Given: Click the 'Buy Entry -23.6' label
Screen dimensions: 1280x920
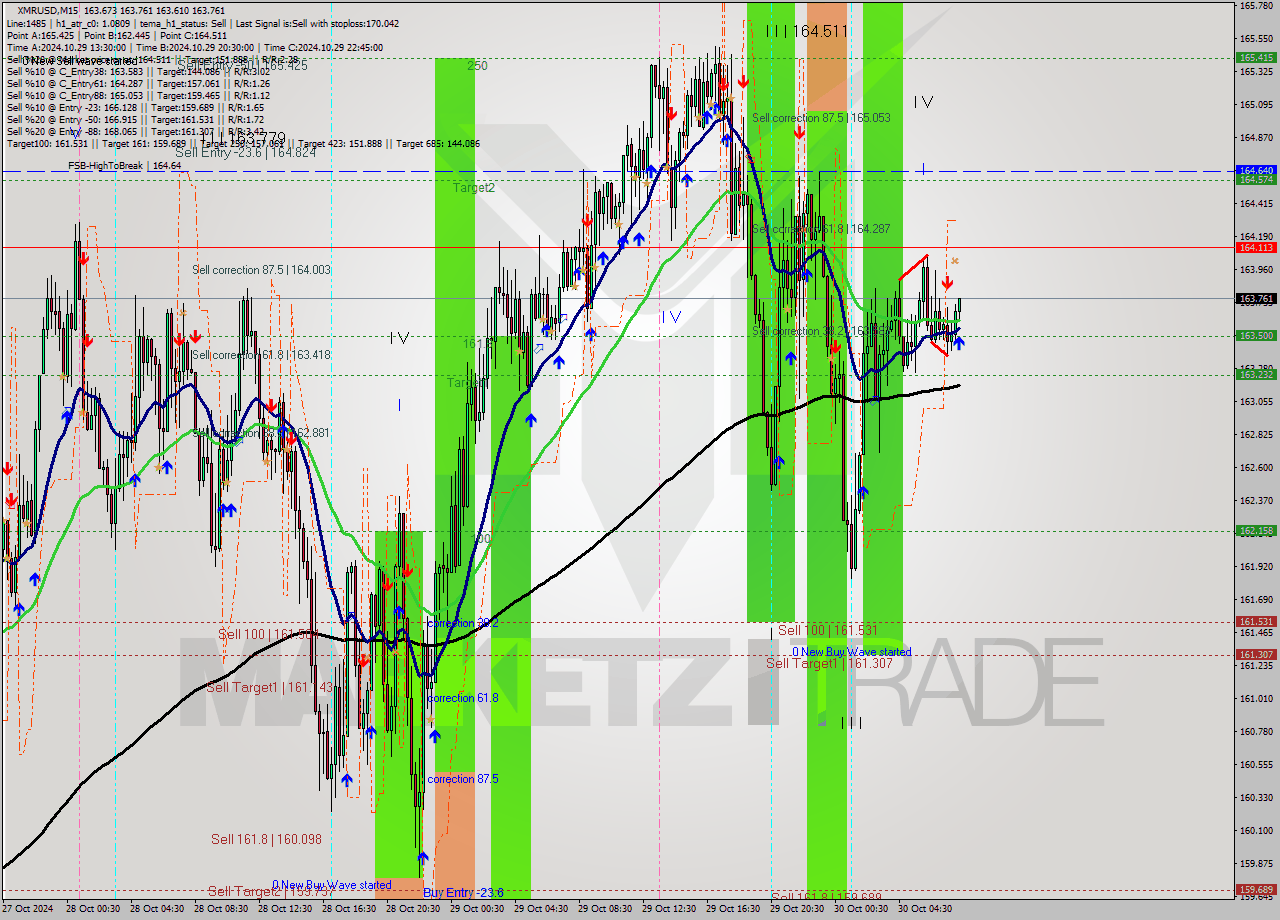Looking at the screenshot, I should [x=463, y=892].
